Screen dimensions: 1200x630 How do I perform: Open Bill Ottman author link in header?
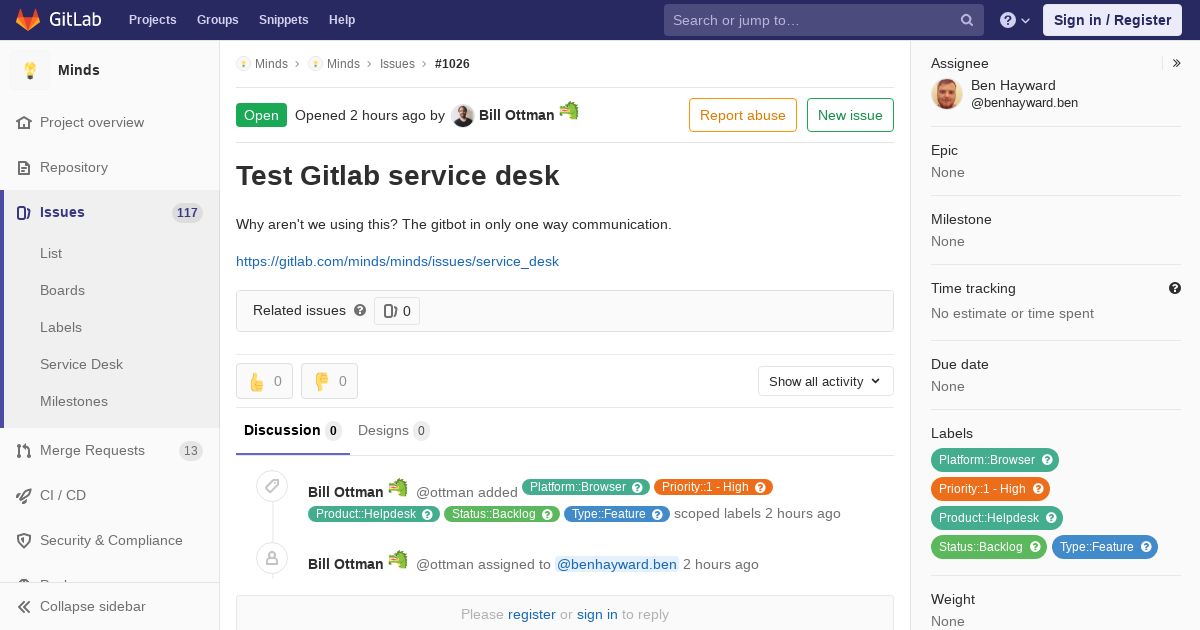pos(516,115)
